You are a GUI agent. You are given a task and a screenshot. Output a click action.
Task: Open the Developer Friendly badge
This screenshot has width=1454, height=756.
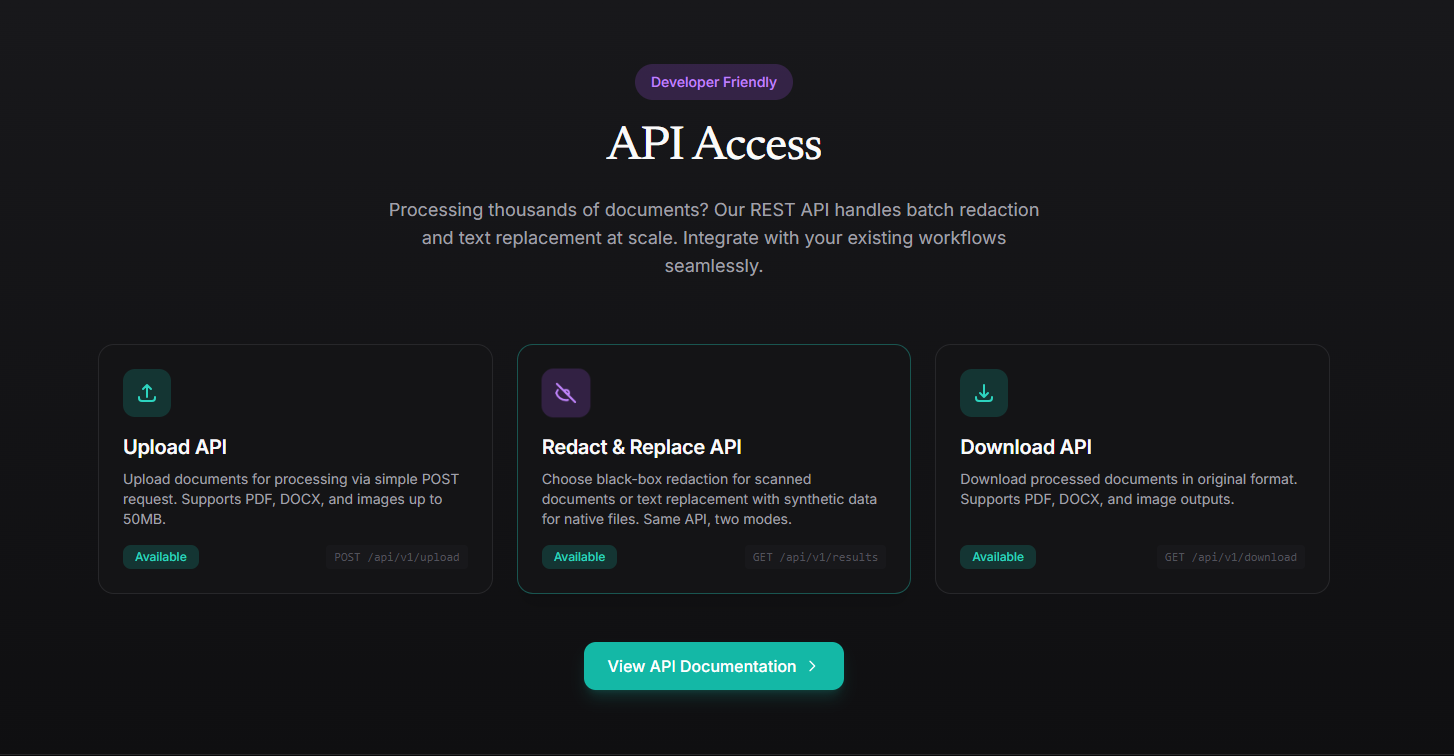[713, 82]
